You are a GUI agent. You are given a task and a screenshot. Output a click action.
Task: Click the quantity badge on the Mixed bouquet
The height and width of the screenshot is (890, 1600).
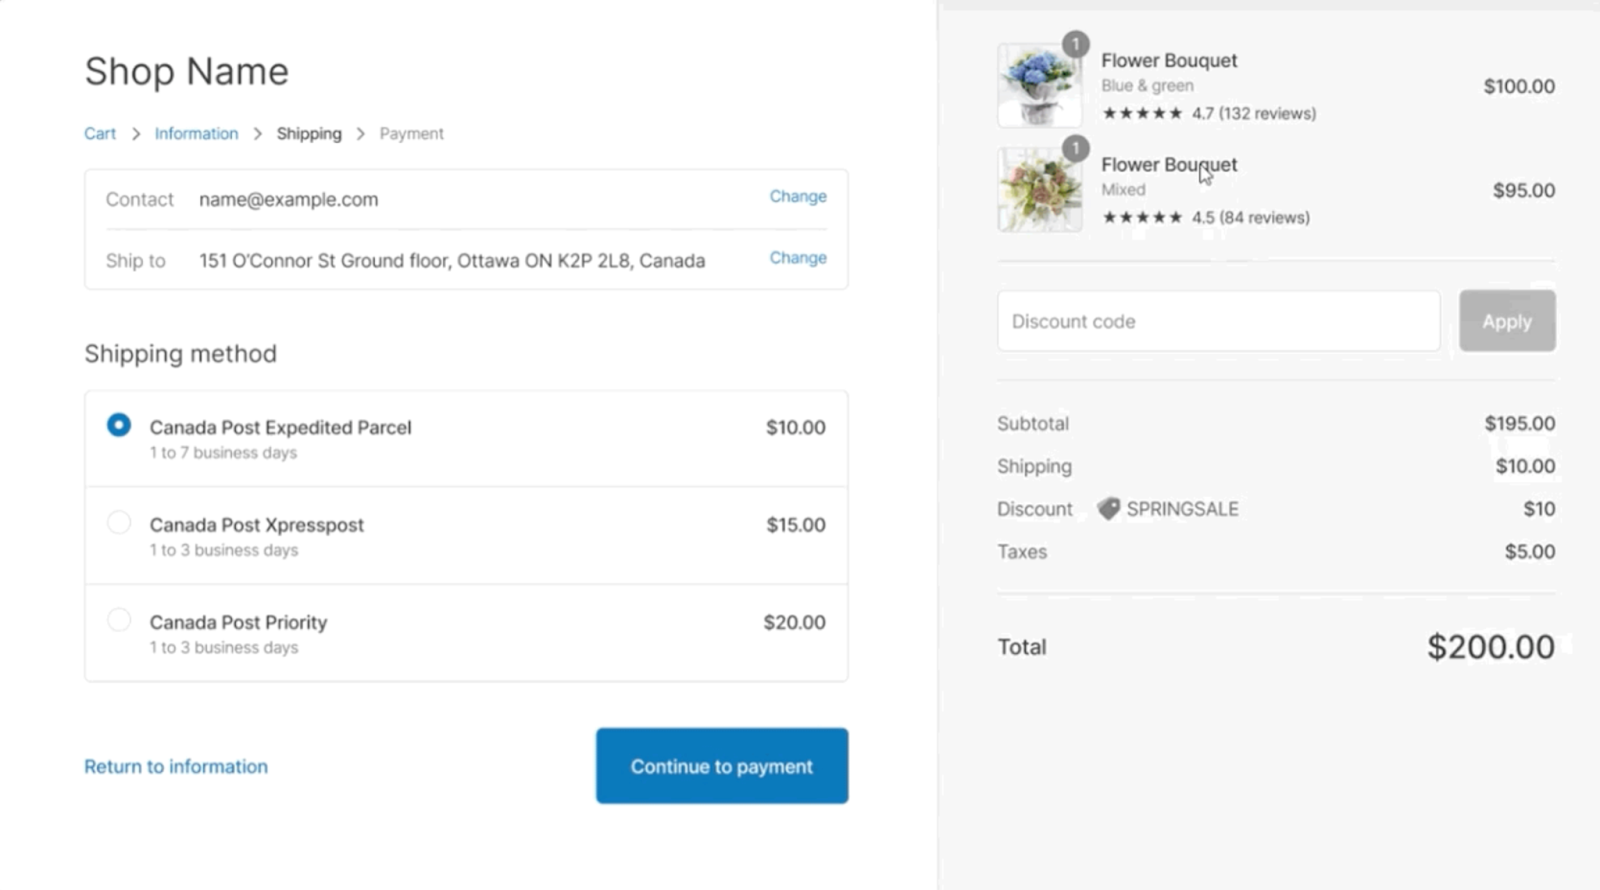tap(1075, 148)
